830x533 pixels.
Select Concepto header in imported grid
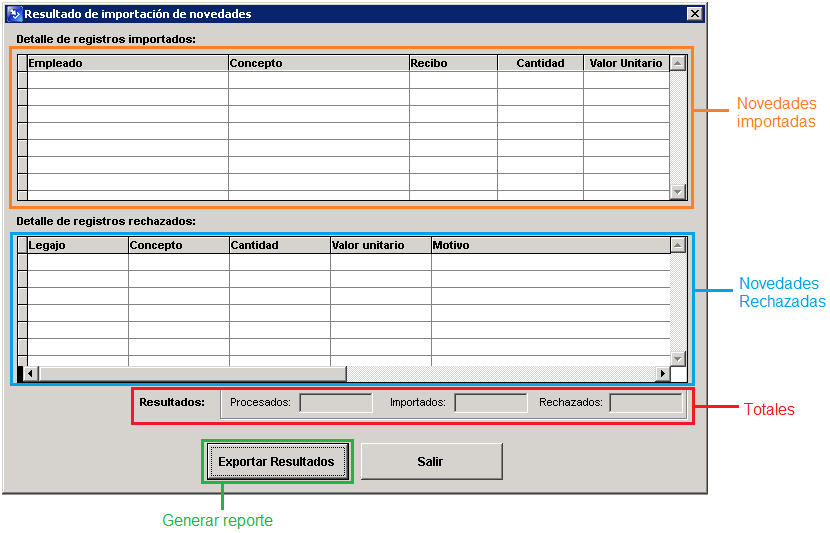coord(319,63)
